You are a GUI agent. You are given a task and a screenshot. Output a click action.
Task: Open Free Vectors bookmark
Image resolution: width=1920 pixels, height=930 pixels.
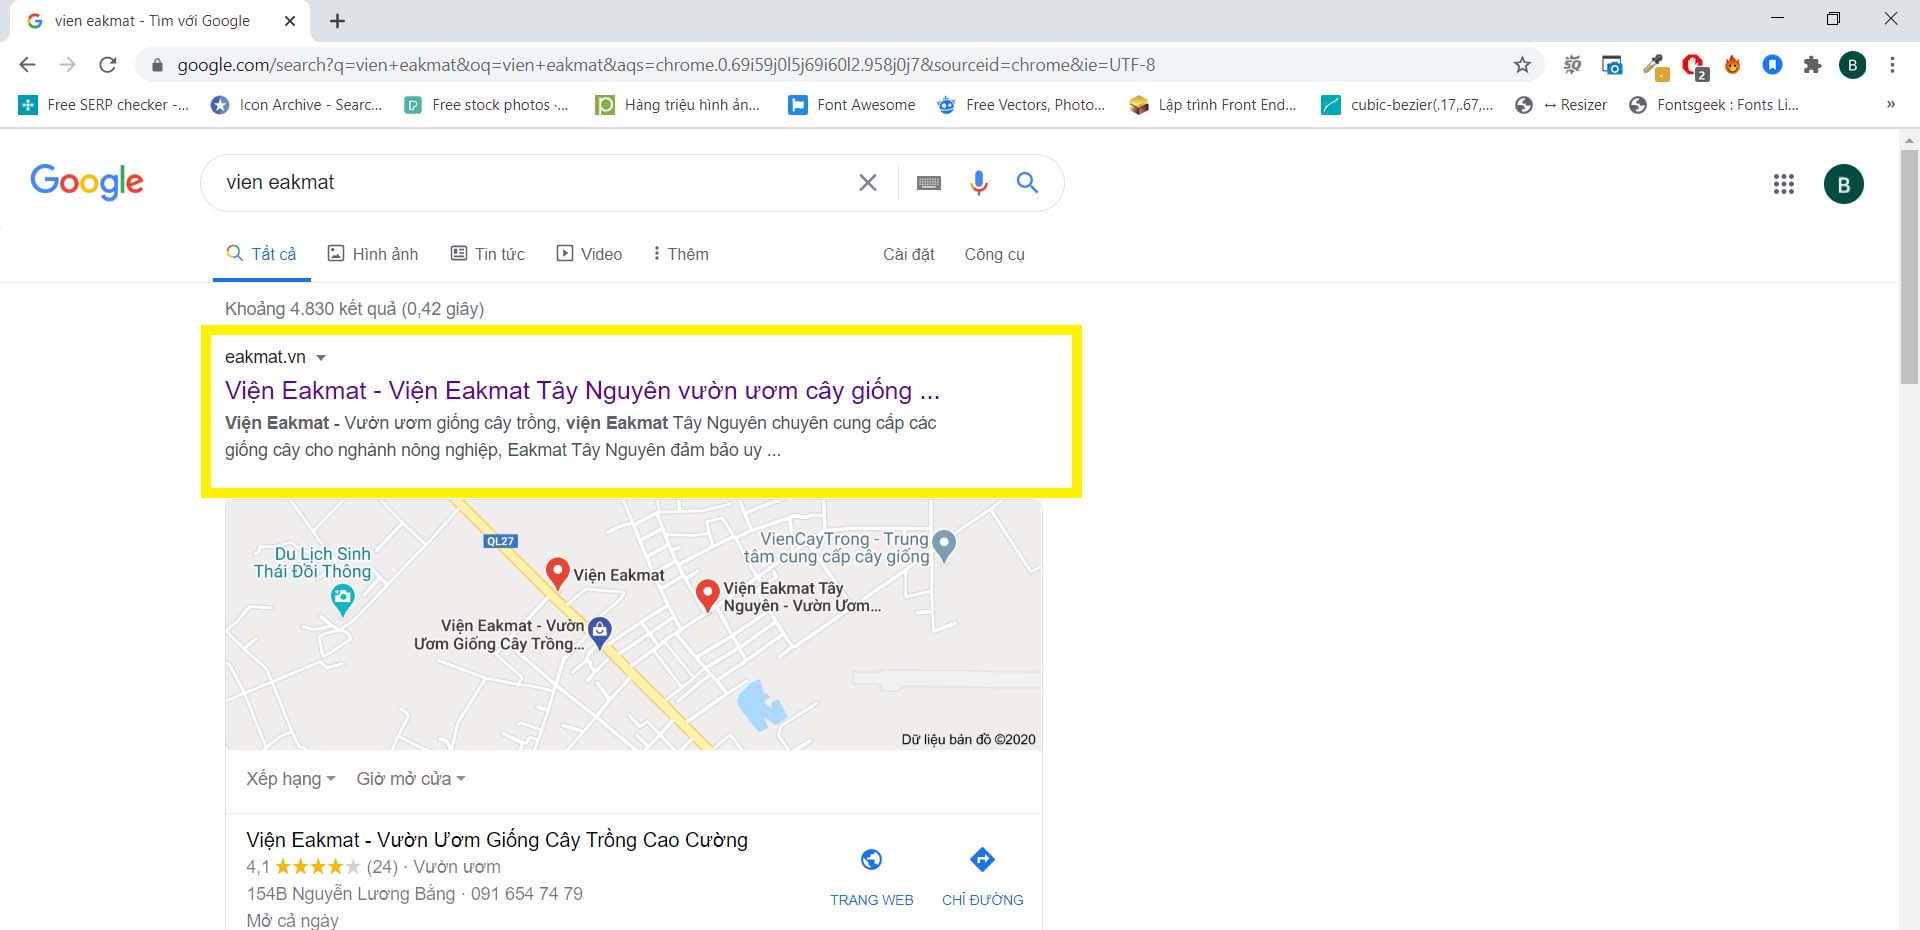pyautogui.click(x=1021, y=105)
